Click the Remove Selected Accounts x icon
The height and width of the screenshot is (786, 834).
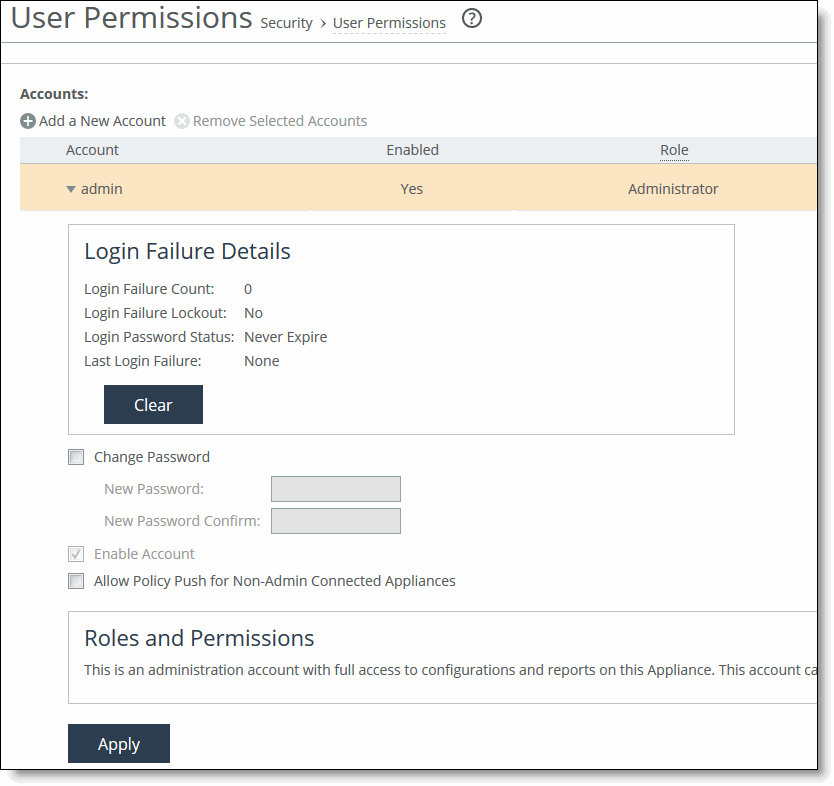(x=182, y=121)
